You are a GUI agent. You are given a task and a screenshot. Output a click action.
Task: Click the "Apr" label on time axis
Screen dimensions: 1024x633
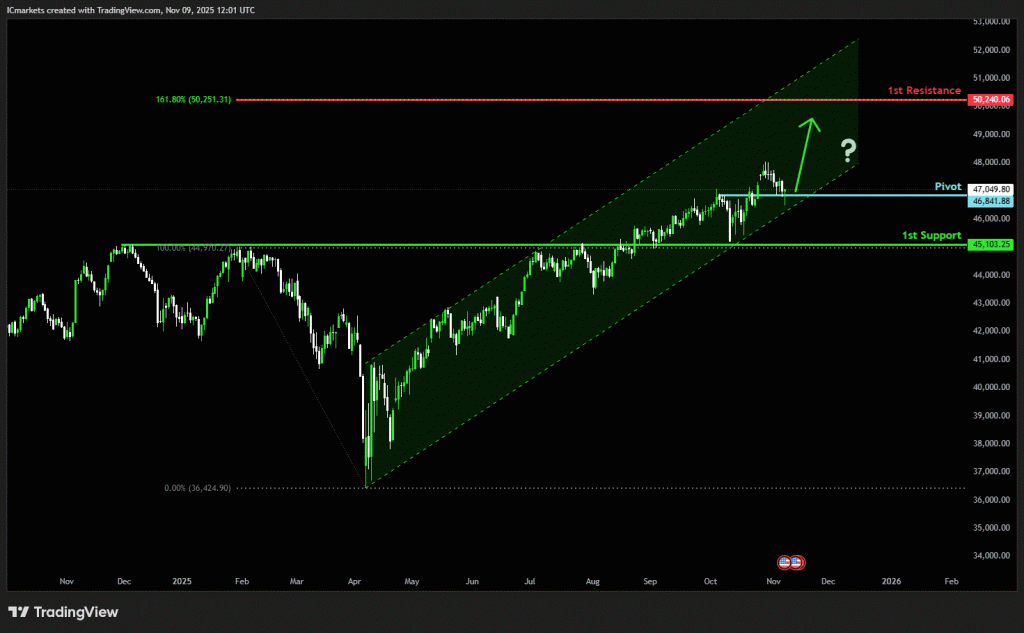click(355, 580)
